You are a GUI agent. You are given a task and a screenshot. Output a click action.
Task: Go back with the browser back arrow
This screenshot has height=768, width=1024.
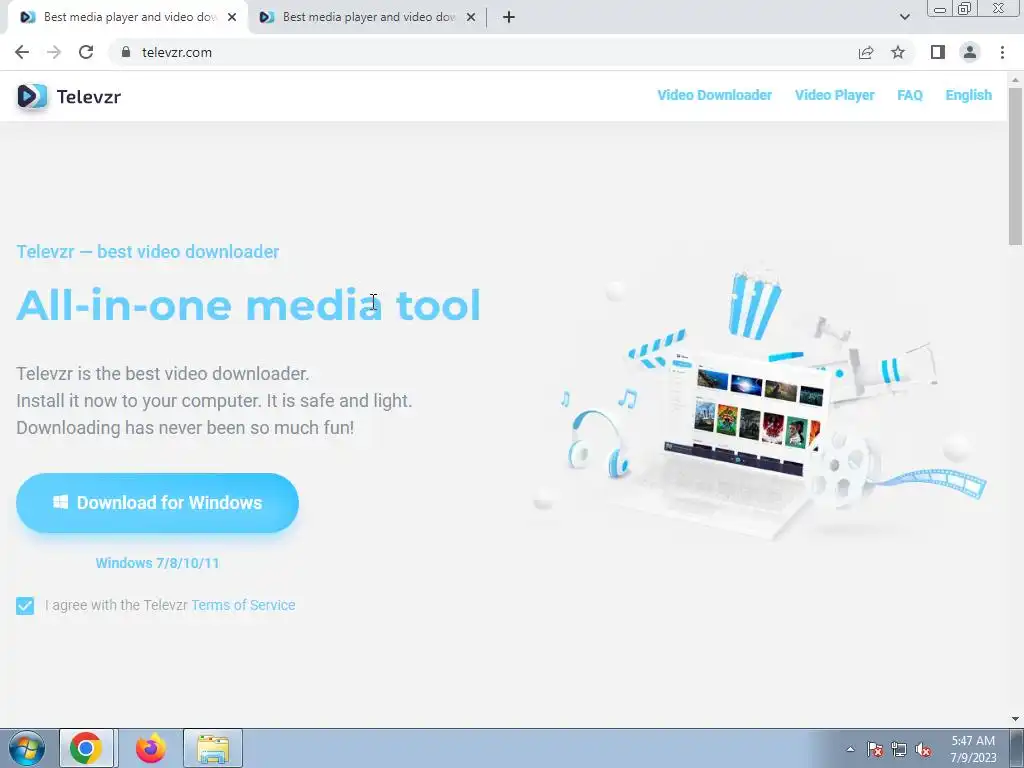22,52
